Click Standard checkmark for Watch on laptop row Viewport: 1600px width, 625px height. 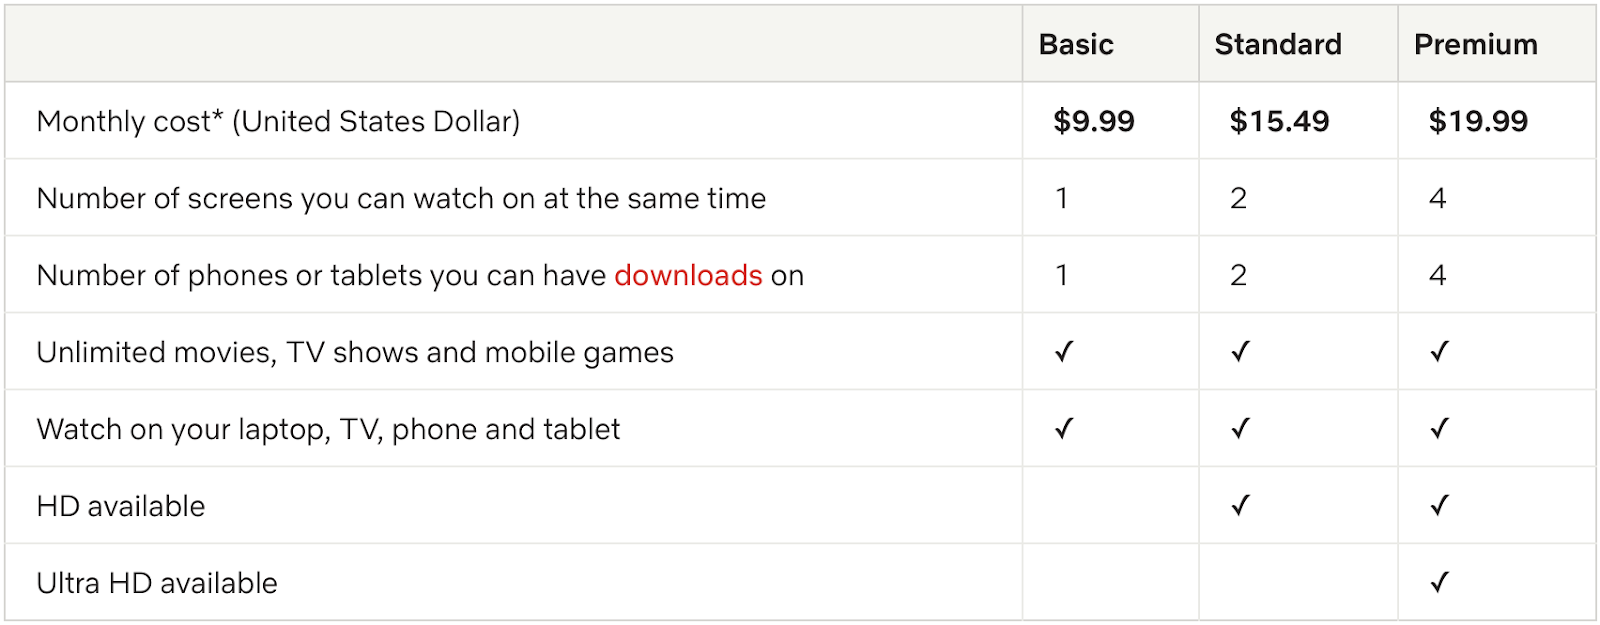[1240, 429]
